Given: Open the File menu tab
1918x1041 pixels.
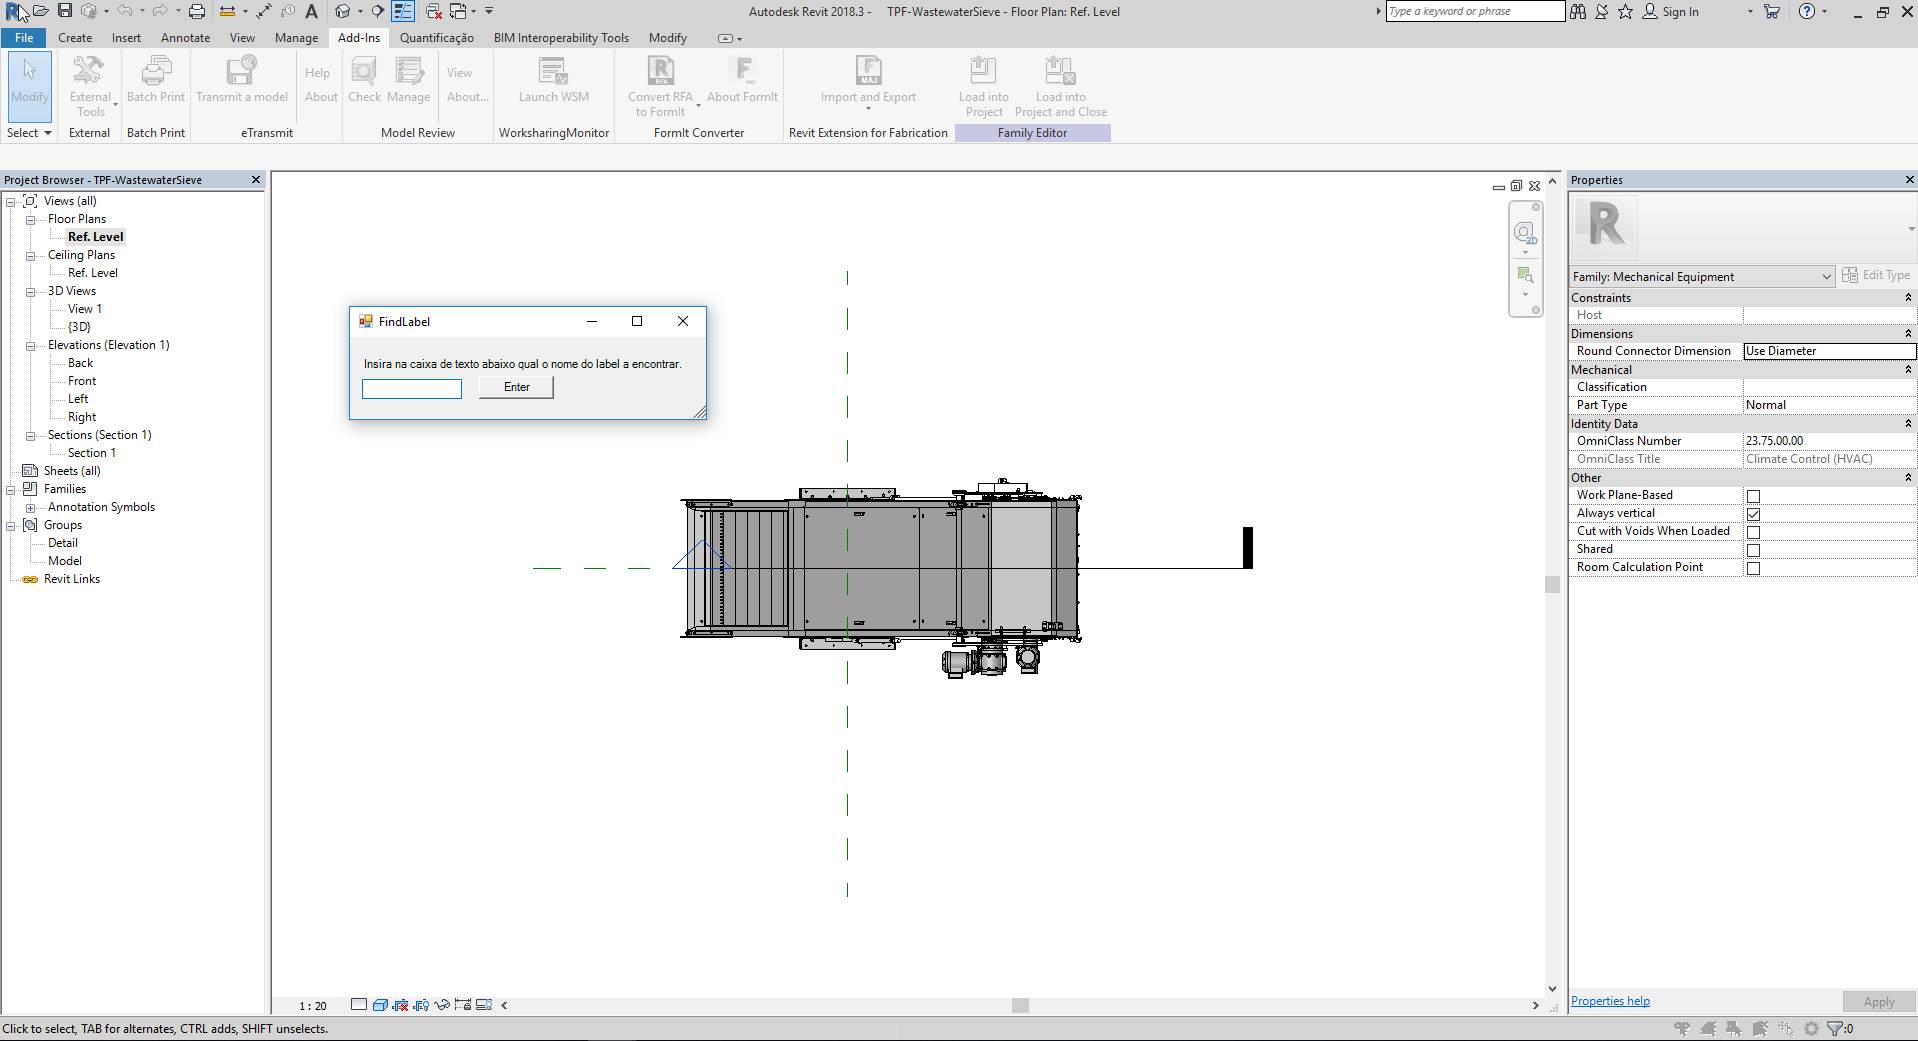Looking at the screenshot, I should click(24, 38).
